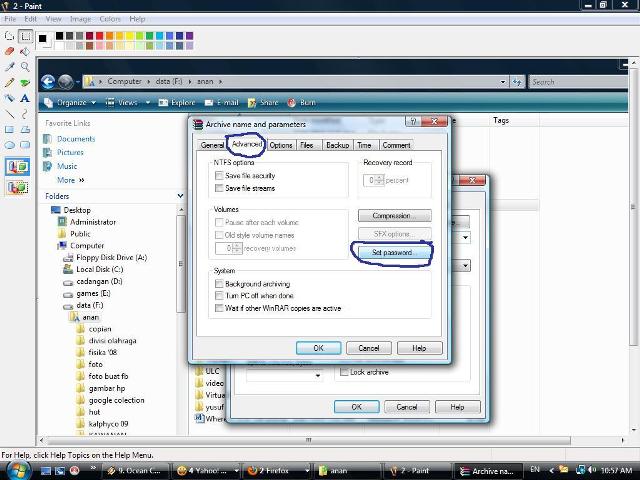Screen dimensions: 640x480
Task: Expand the address bar history dropdown
Action: click(503, 82)
